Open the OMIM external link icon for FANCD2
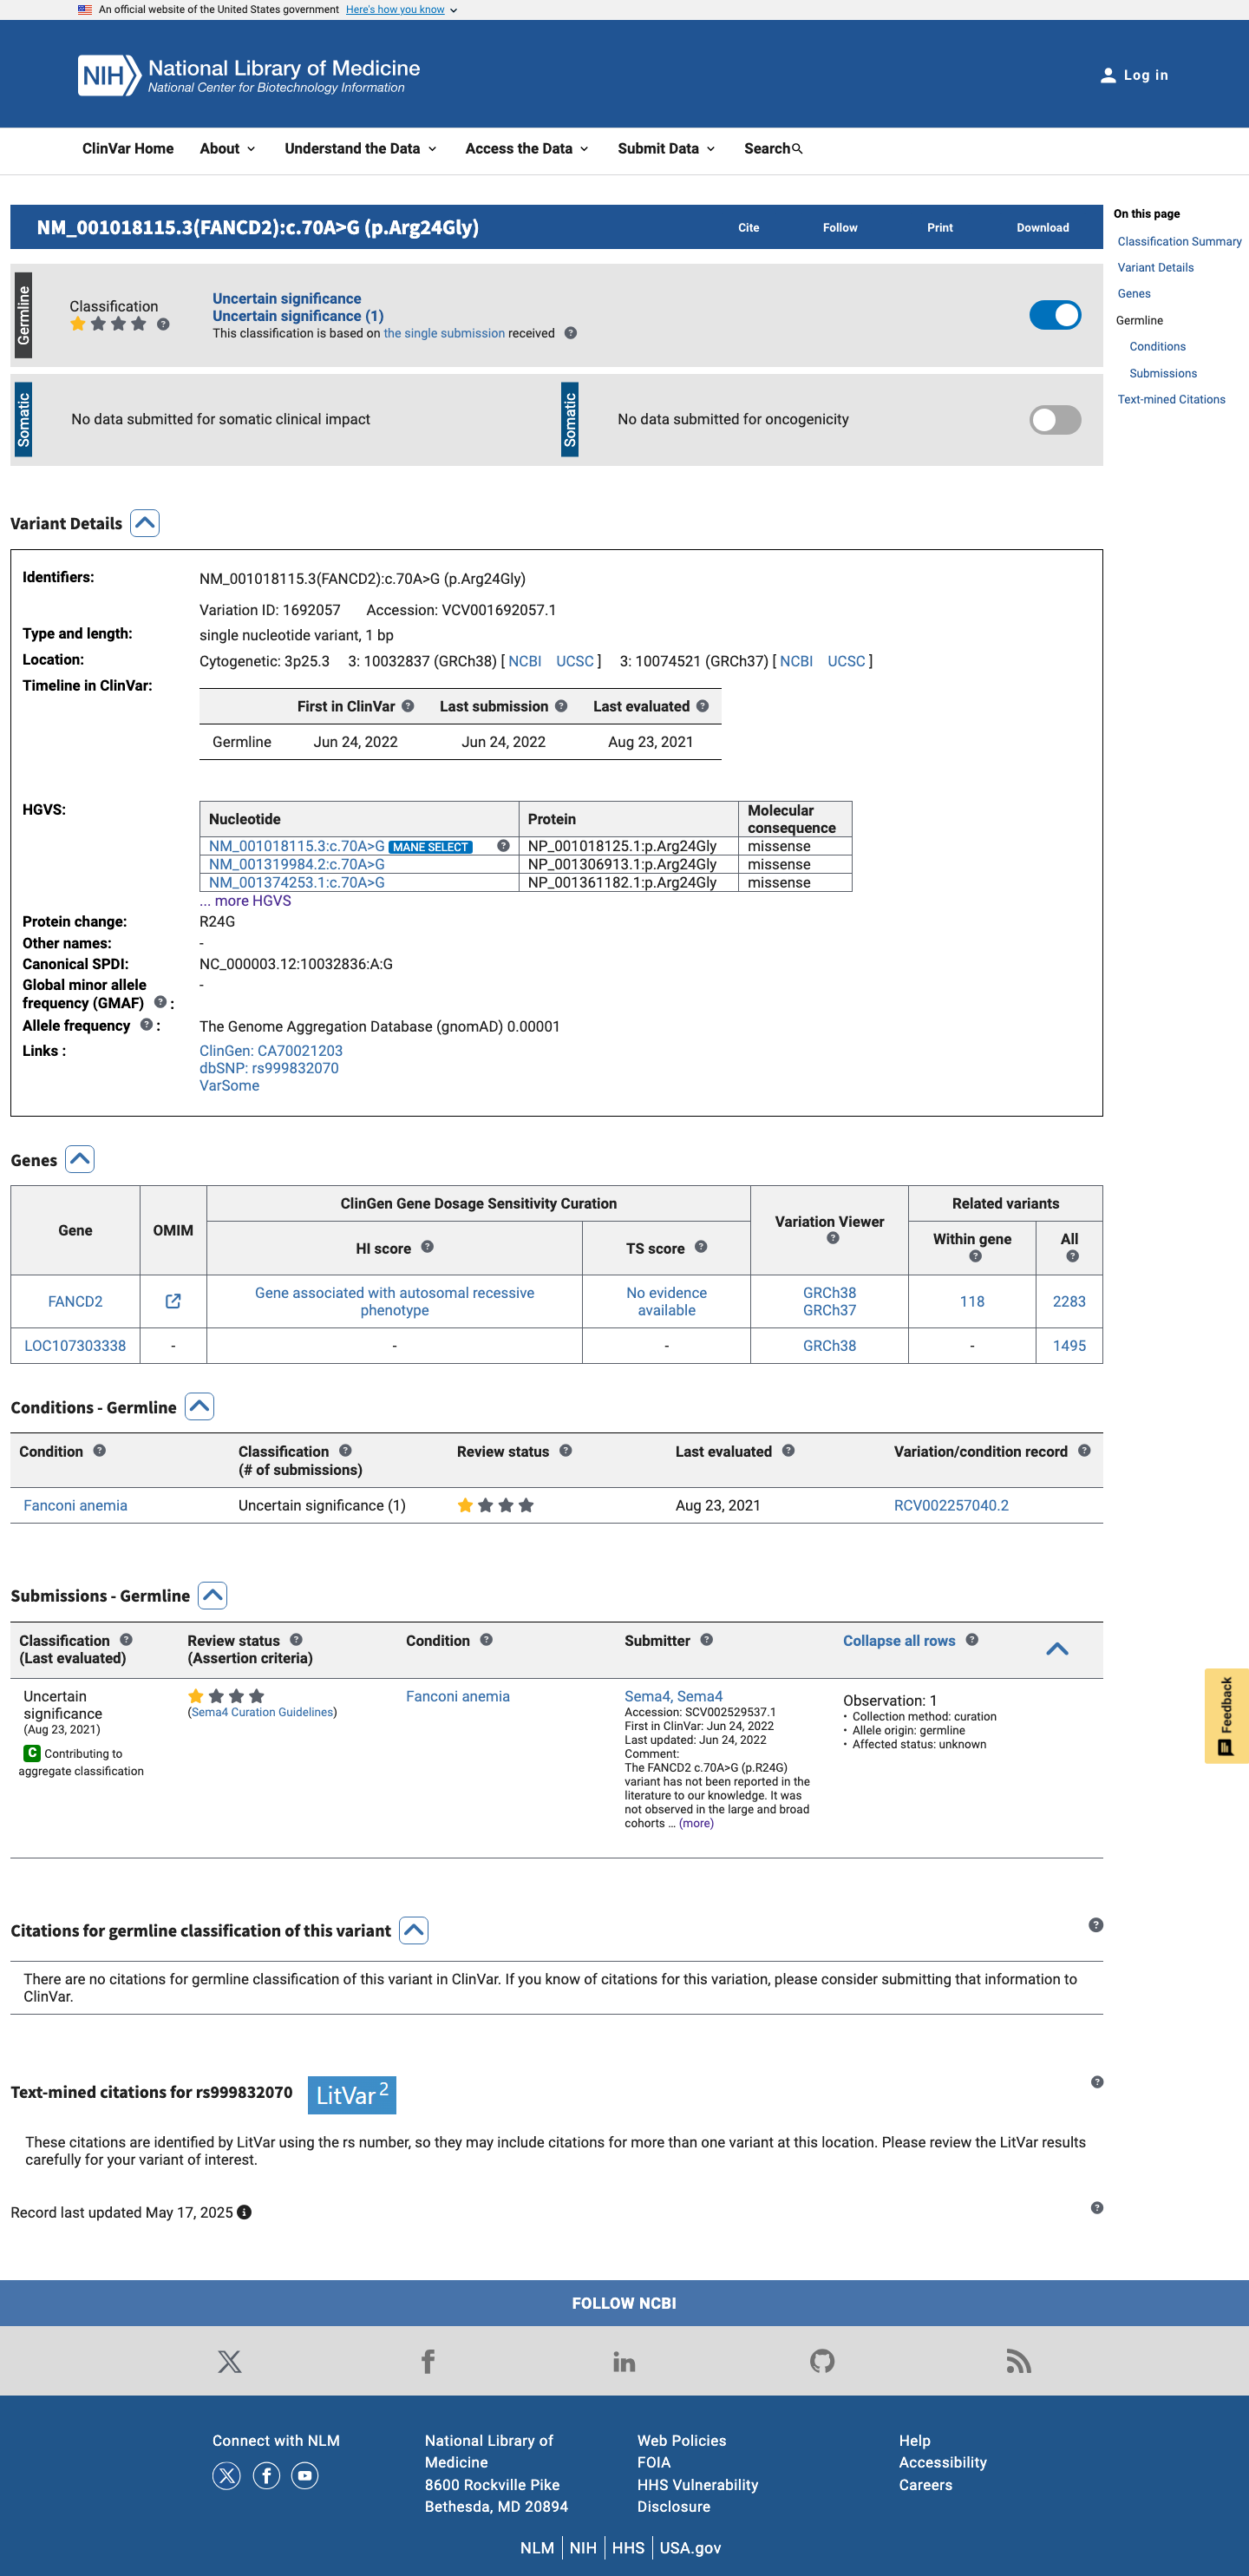This screenshot has height=2576, width=1249. 173,1301
